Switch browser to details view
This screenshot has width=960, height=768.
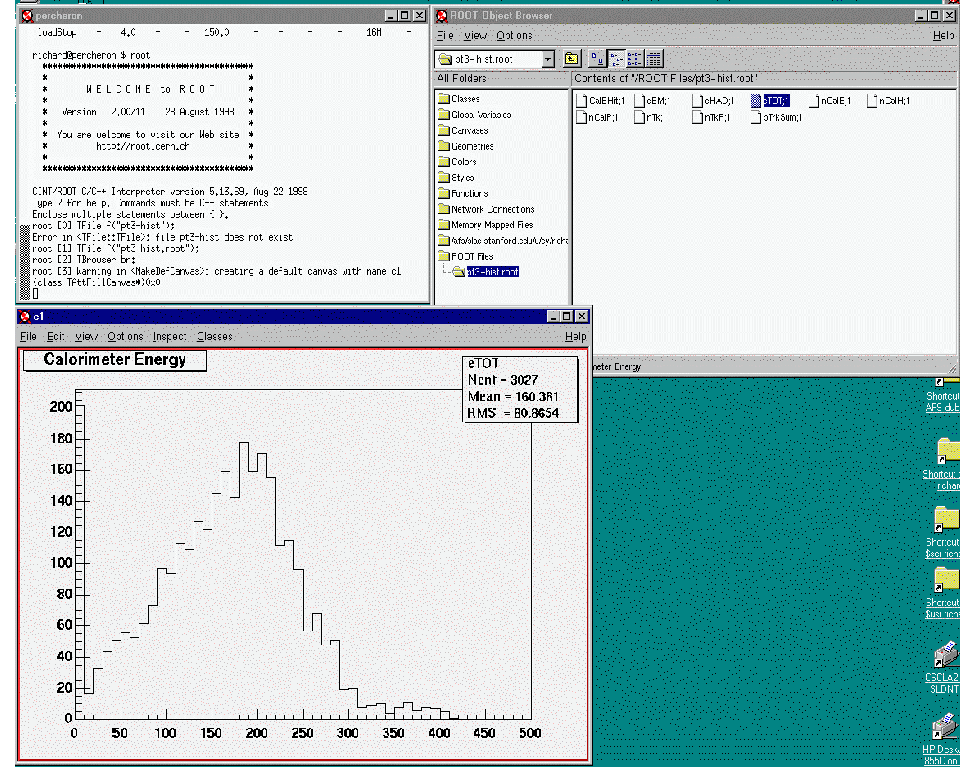653,59
